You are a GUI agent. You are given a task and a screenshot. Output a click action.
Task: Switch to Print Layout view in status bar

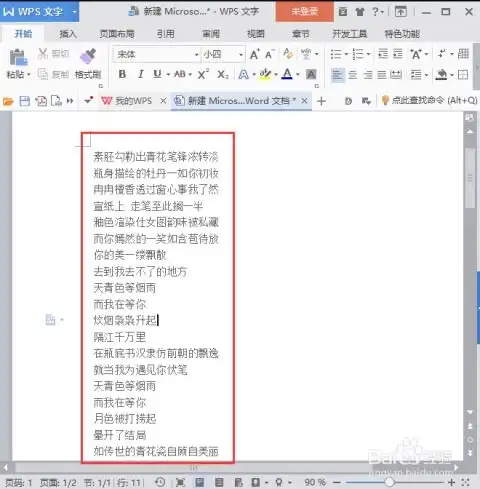(x=200, y=482)
